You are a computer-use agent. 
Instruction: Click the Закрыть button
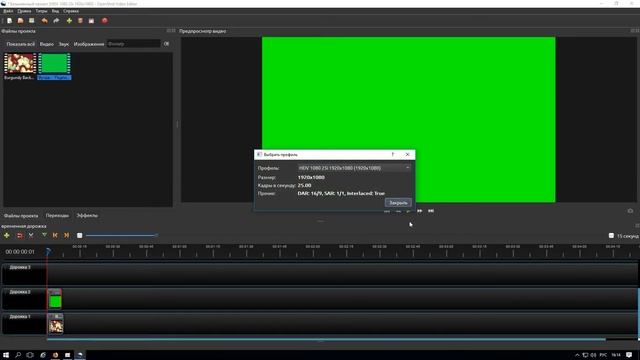(x=398, y=203)
